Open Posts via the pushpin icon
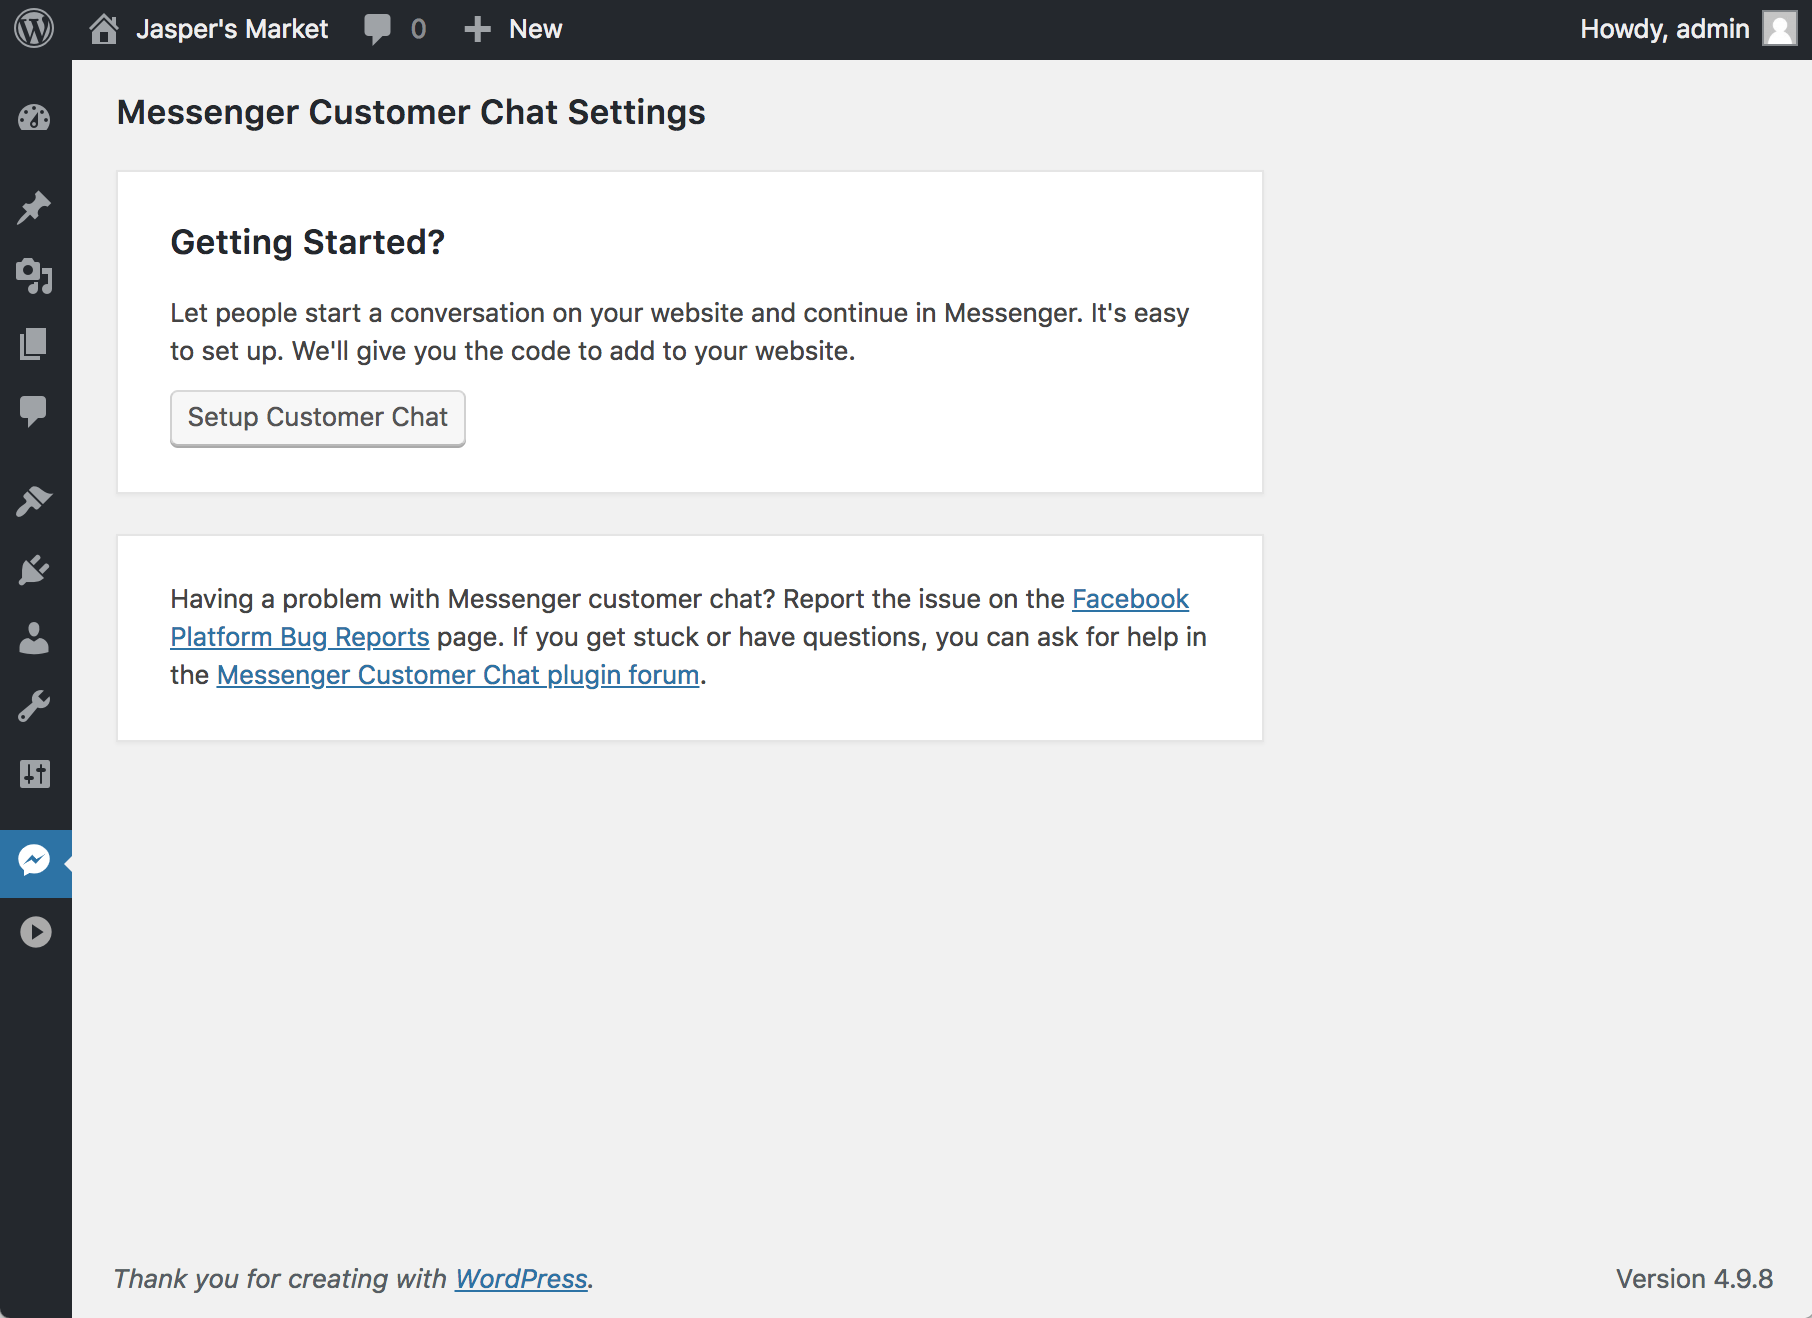The image size is (1812, 1318). pyautogui.click(x=34, y=208)
